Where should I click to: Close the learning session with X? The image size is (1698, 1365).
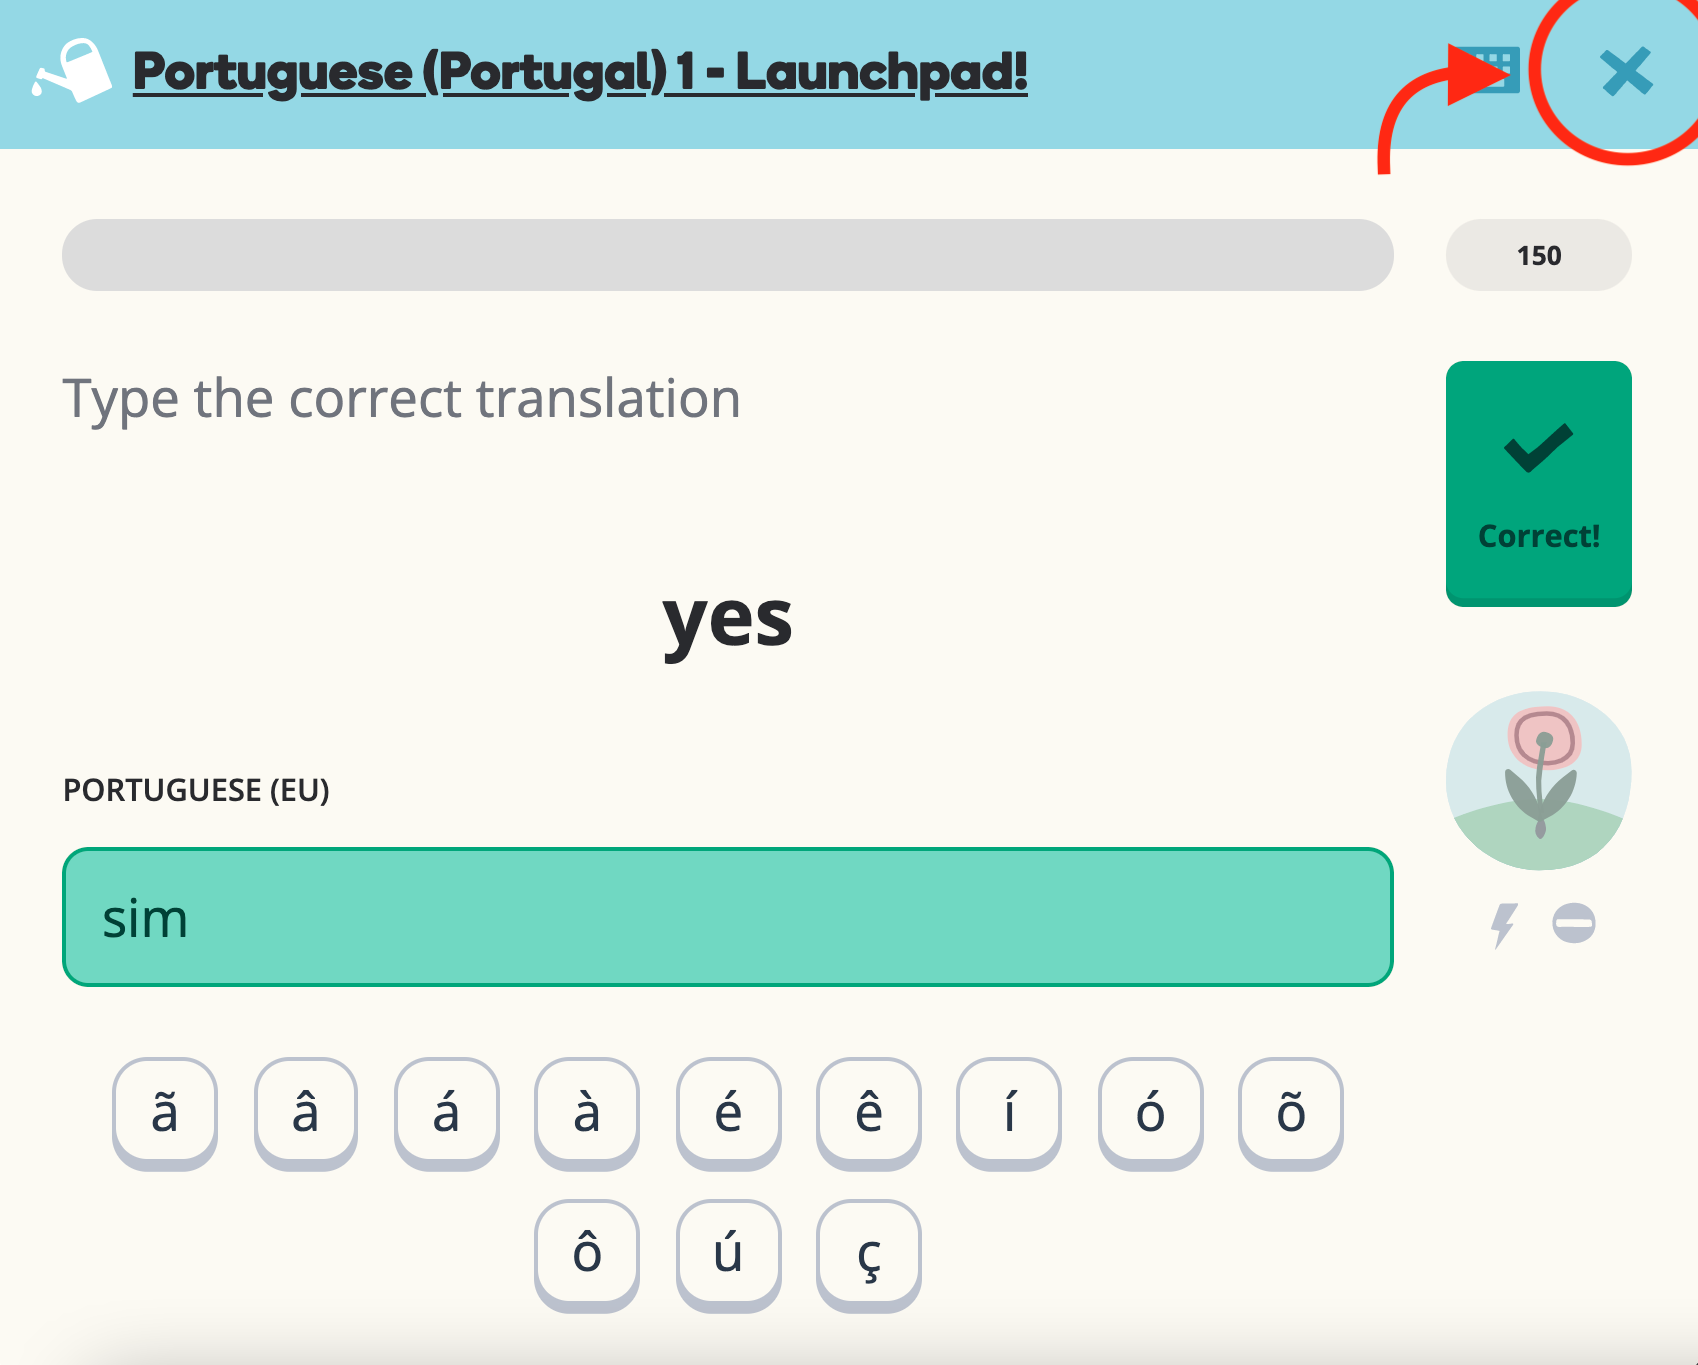coord(1625,72)
